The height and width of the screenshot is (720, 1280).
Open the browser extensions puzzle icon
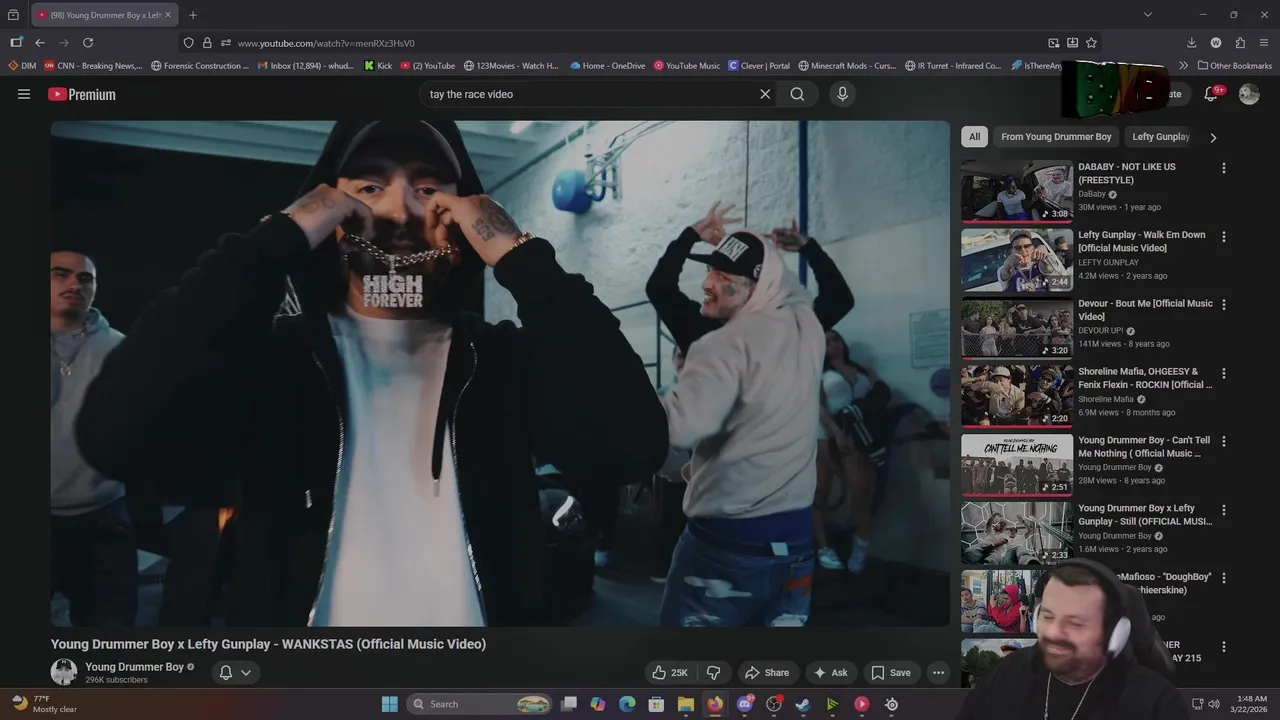tap(1240, 43)
